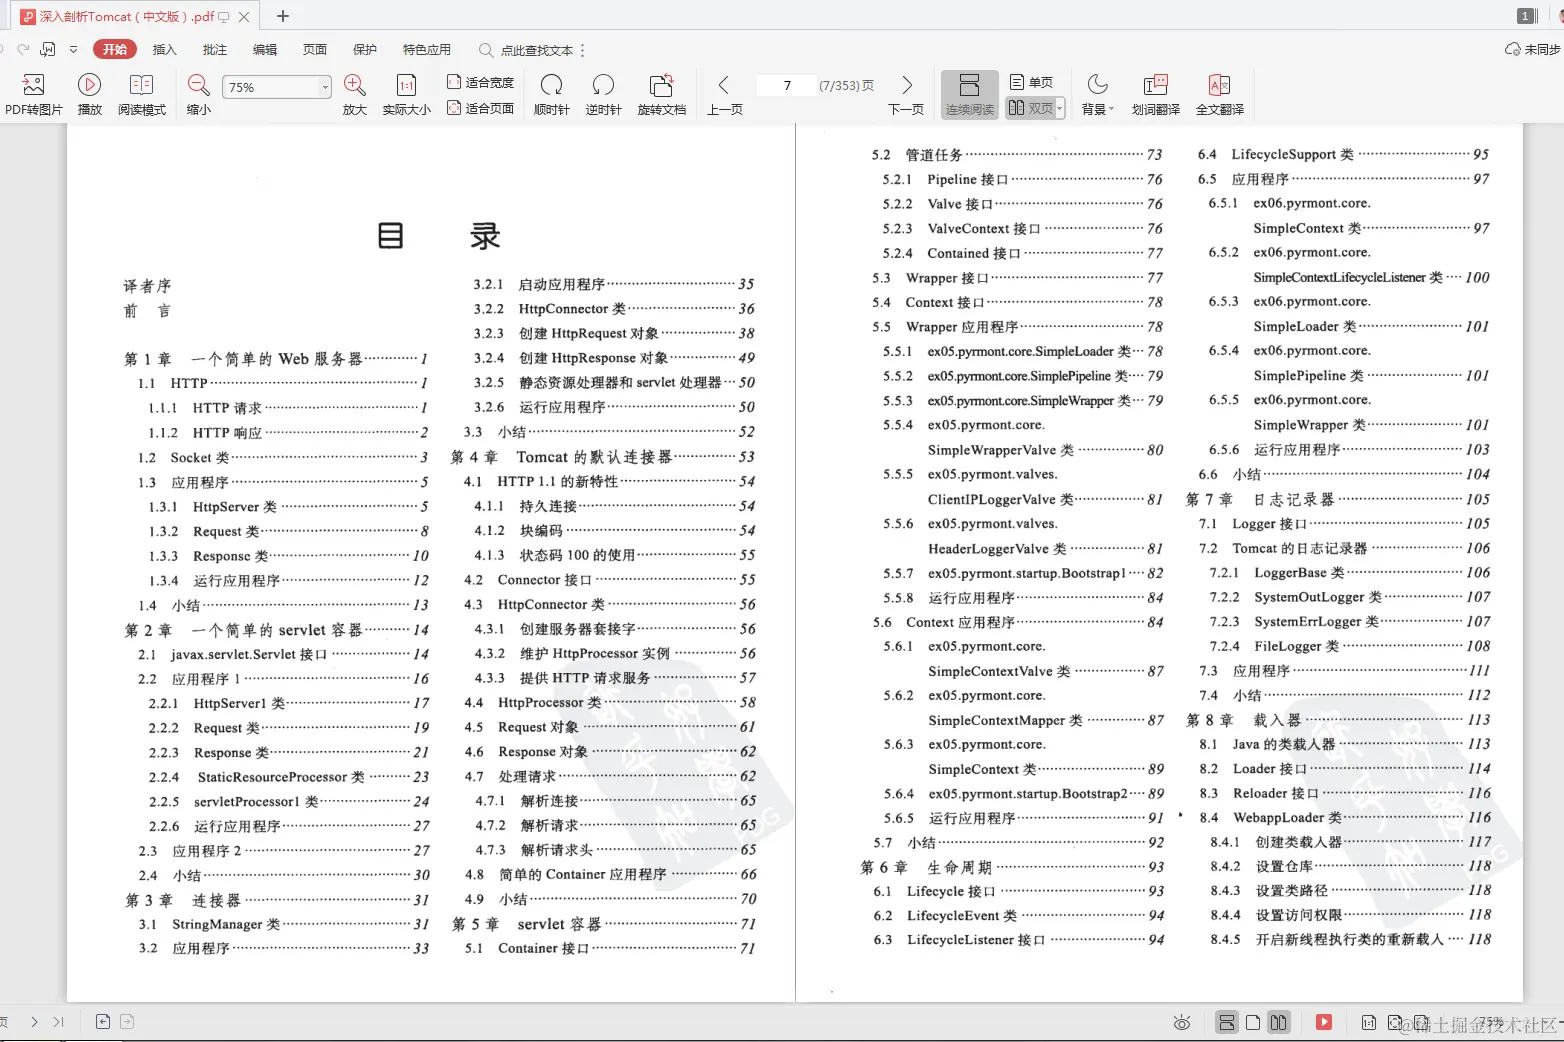
Task: Click the 未同步 cloud sync status
Action: (1532, 49)
